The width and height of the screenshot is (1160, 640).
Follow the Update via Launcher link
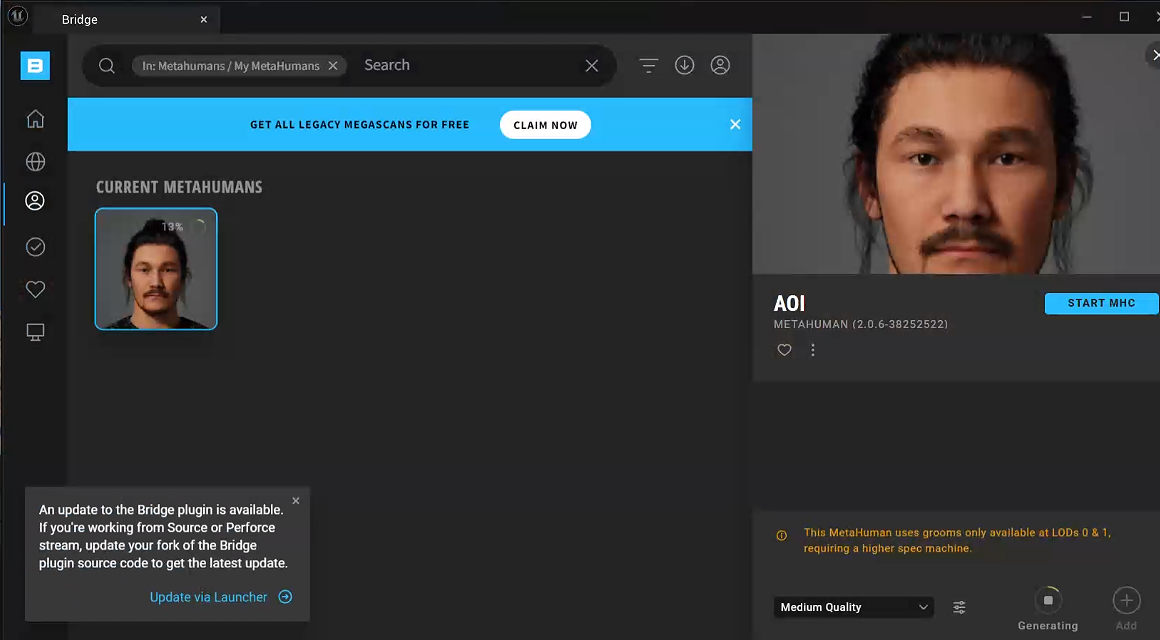click(208, 597)
